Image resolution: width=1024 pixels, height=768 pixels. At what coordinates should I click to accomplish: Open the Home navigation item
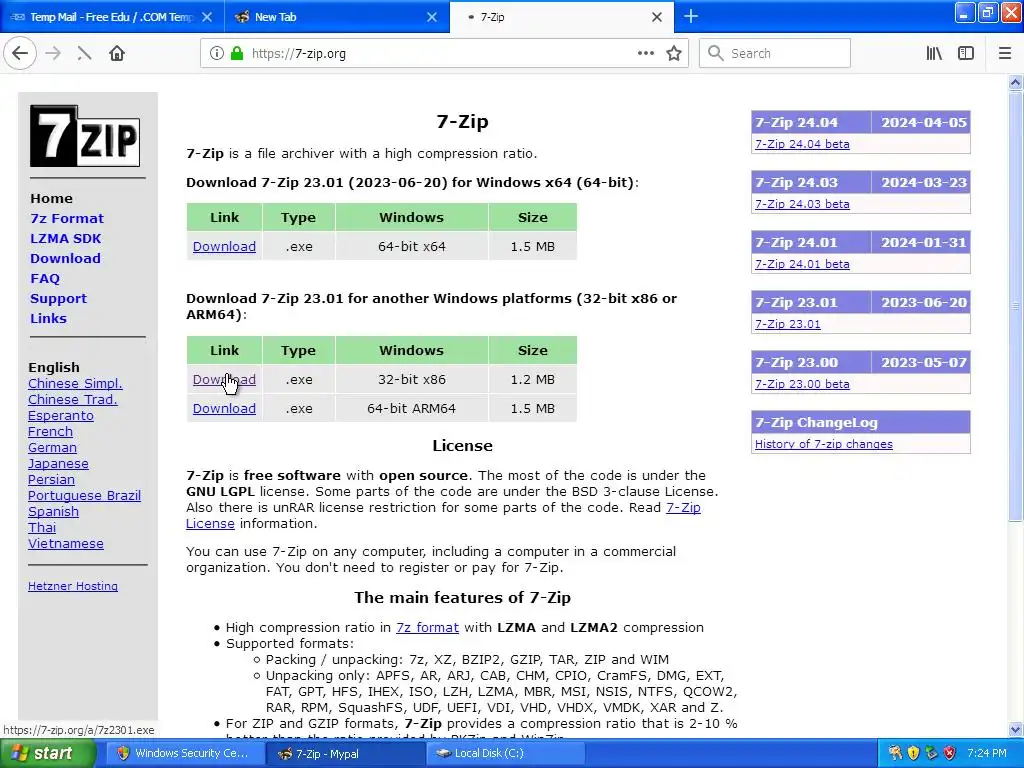click(52, 199)
